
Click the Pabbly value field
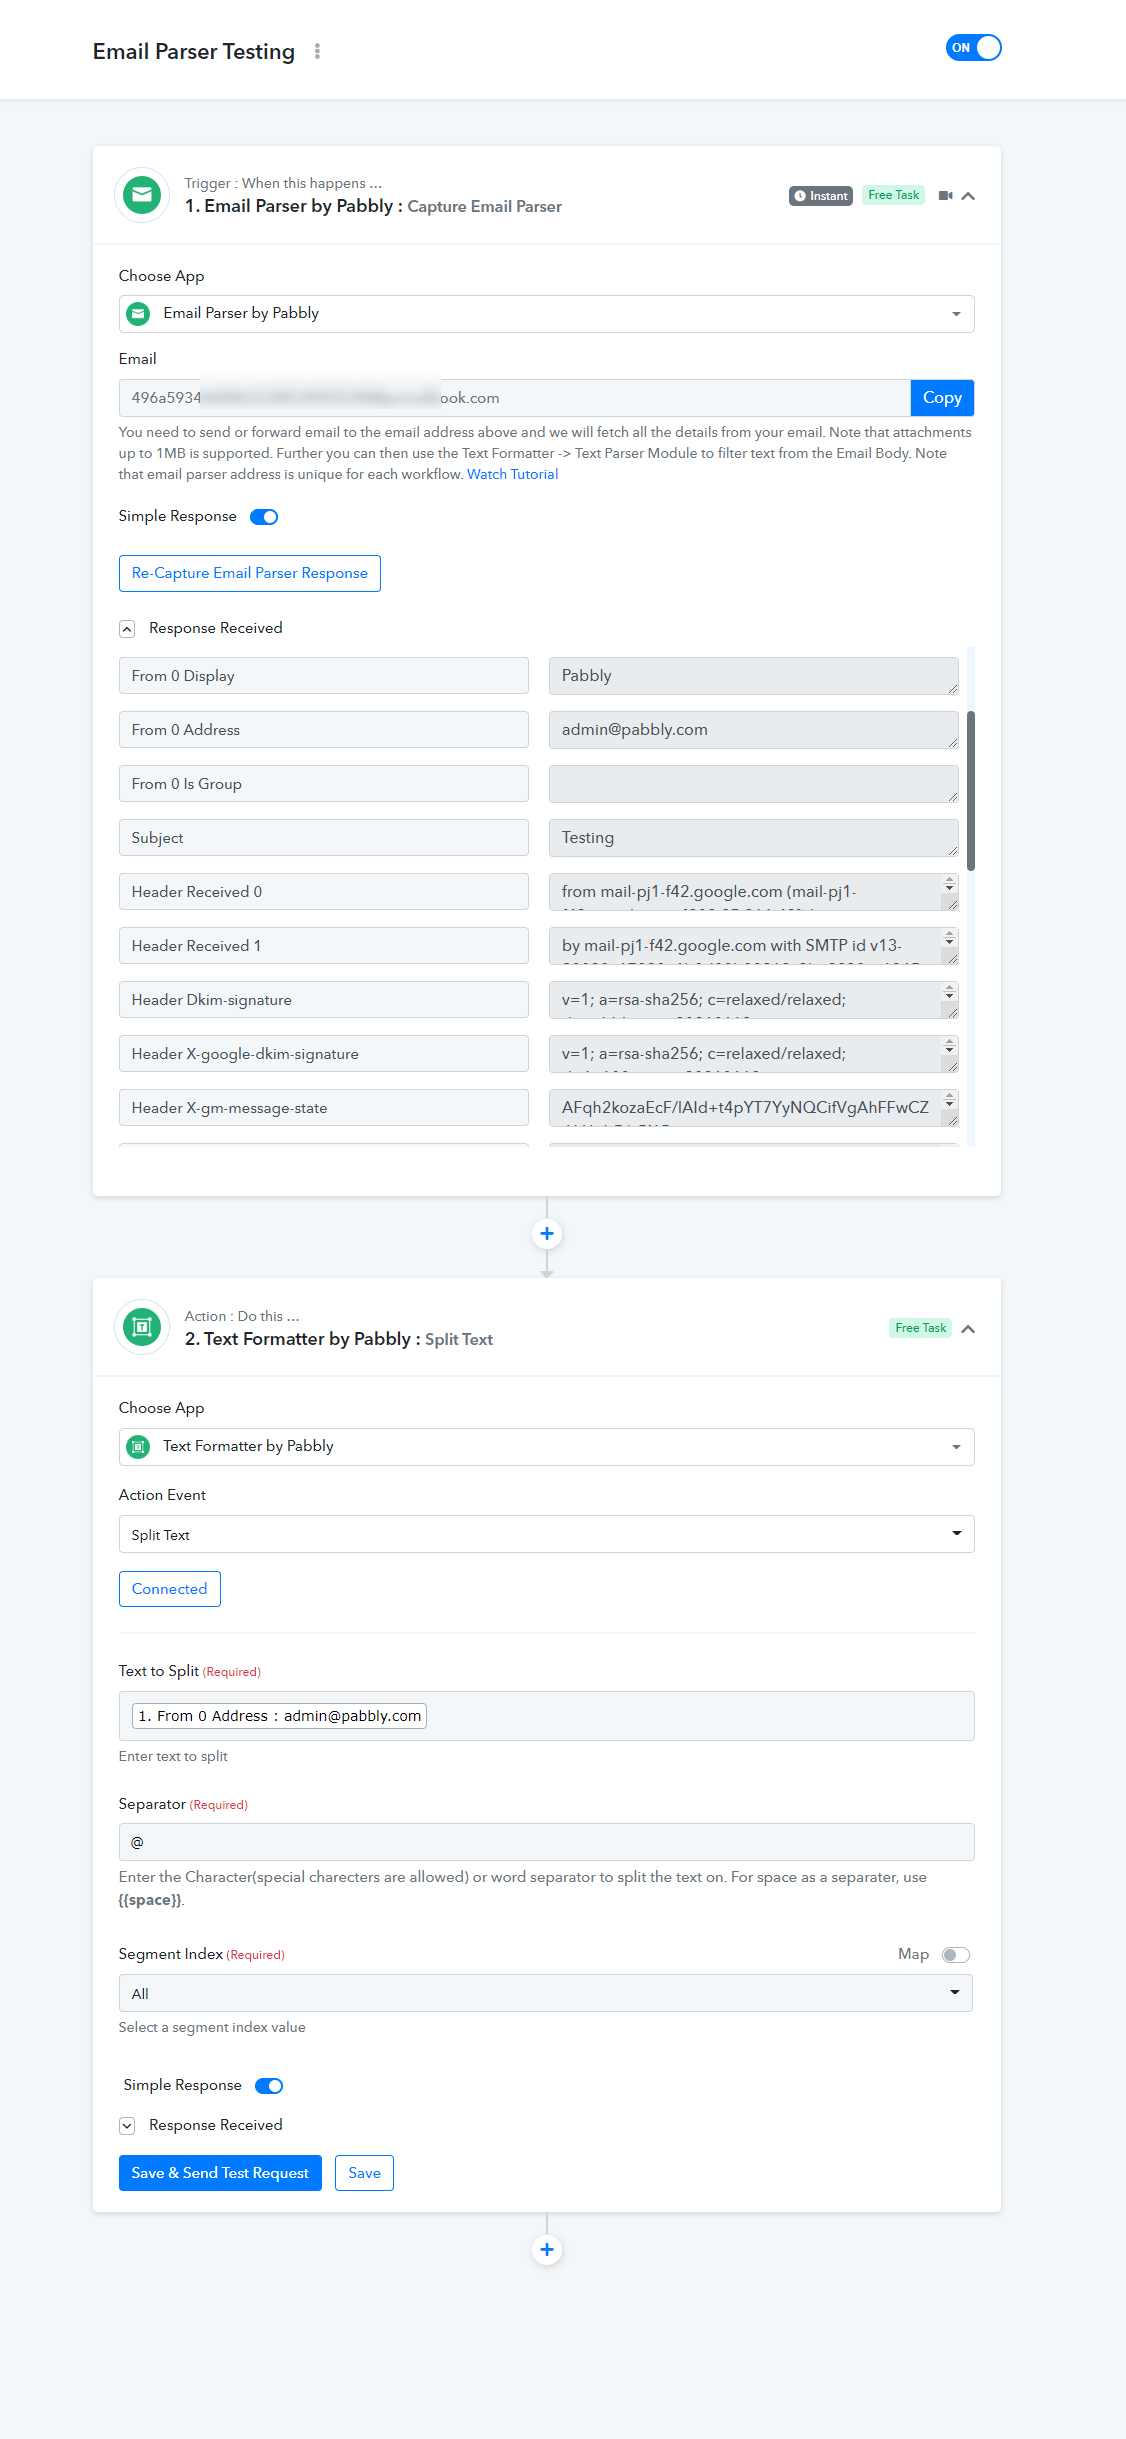click(754, 676)
